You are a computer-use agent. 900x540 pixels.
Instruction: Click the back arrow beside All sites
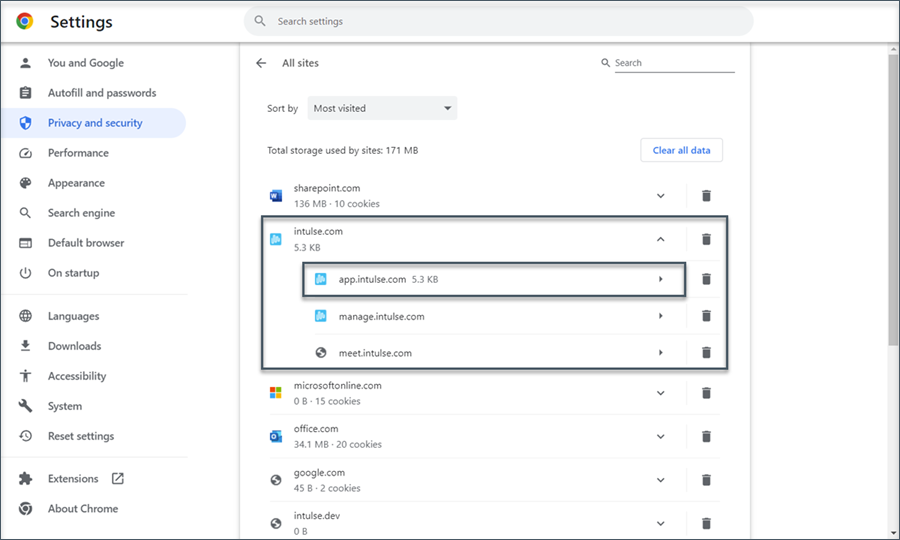[261, 63]
